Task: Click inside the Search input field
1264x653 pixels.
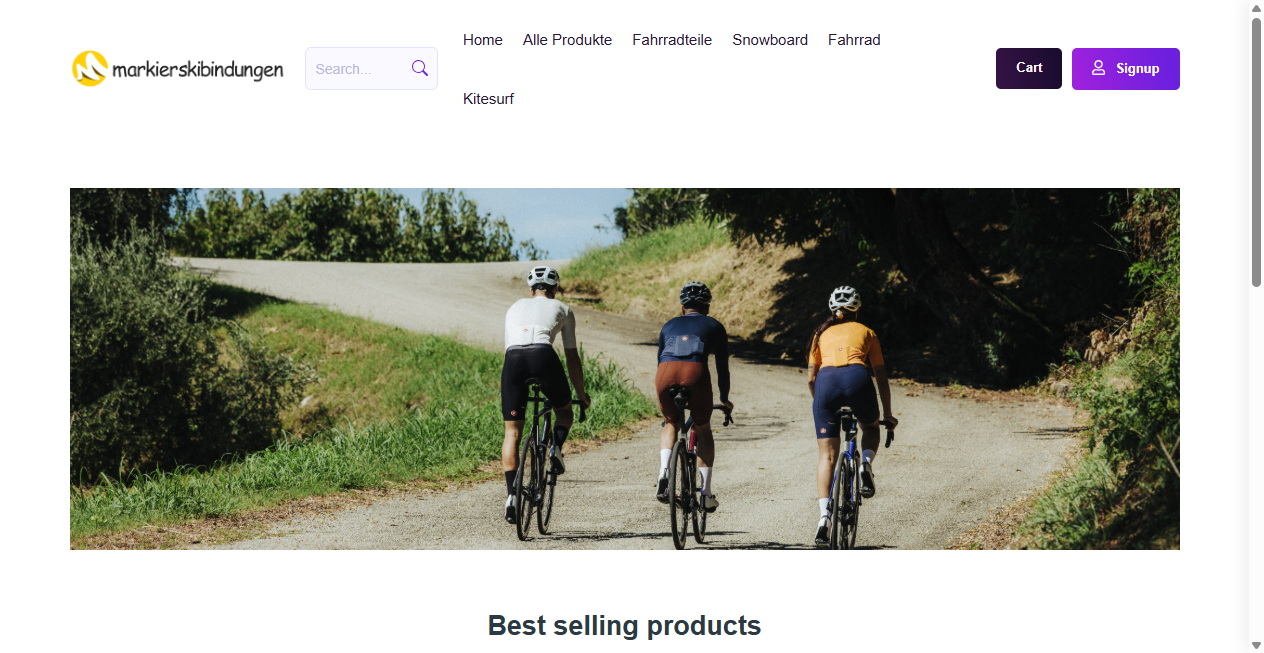Action: pos(360,68)
